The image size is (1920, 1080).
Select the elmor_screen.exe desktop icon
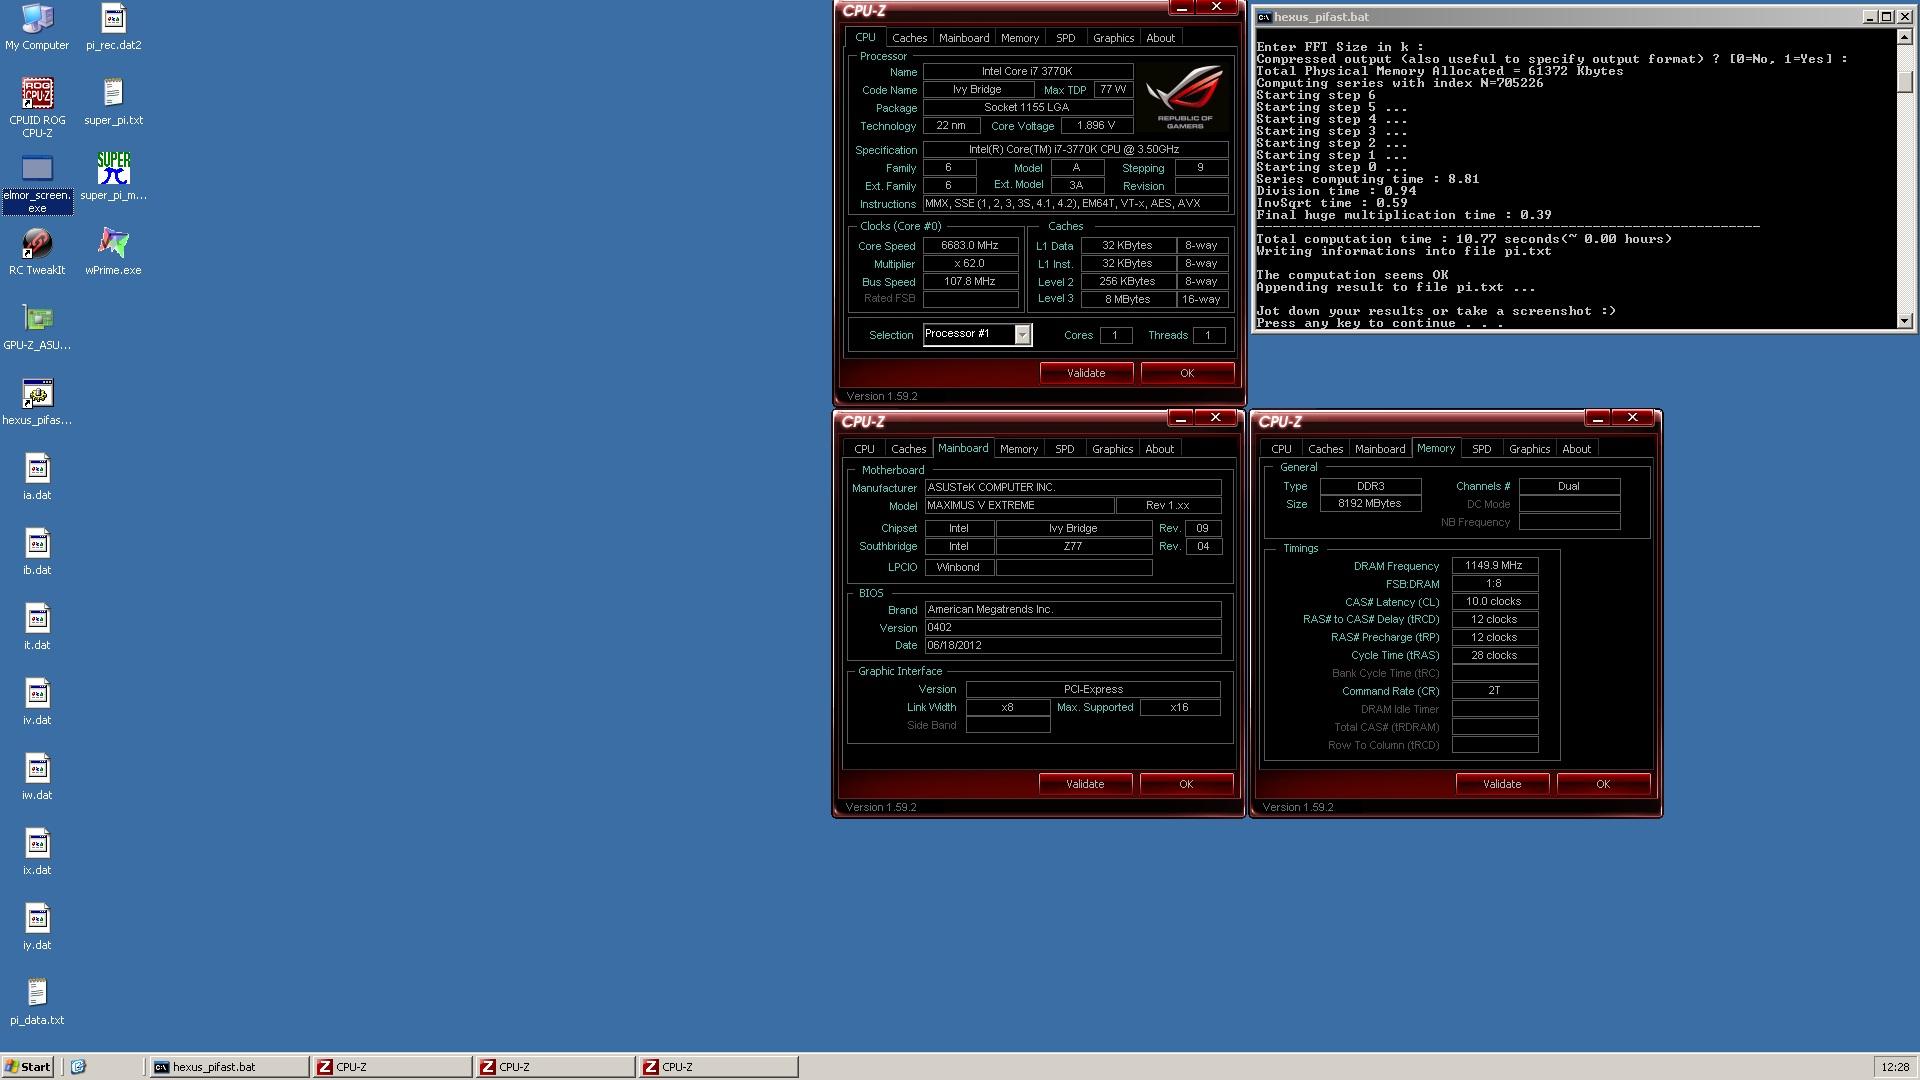[37, 184]
